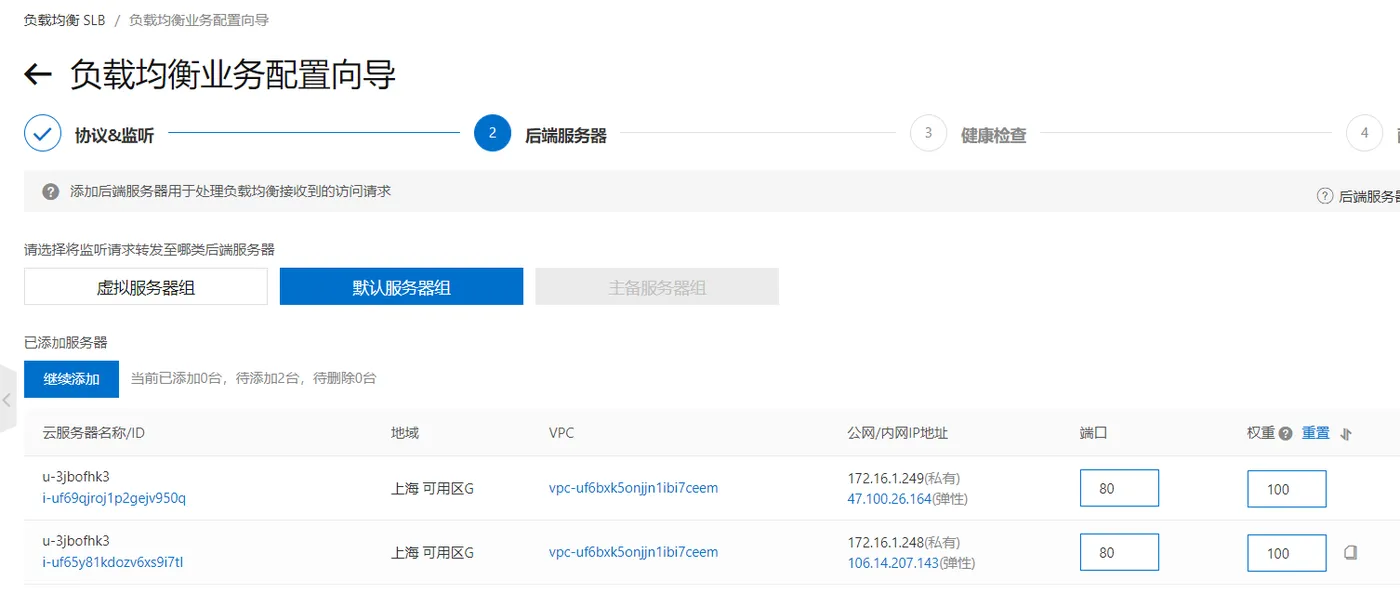
Task: Open VPC link in the 172.16.1.248 row
Action: [x=633, y=552]
